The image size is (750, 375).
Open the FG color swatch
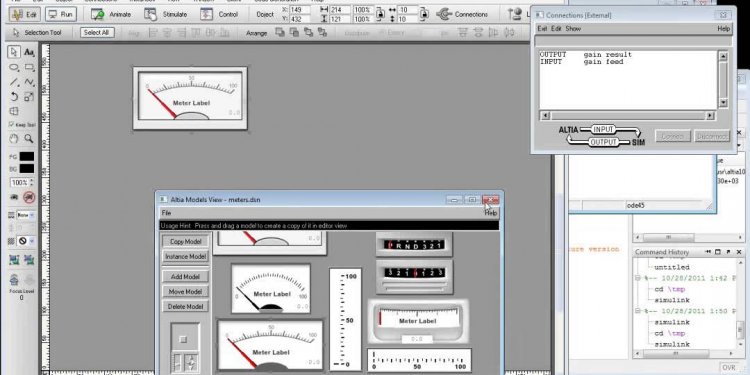click(27, 156)
